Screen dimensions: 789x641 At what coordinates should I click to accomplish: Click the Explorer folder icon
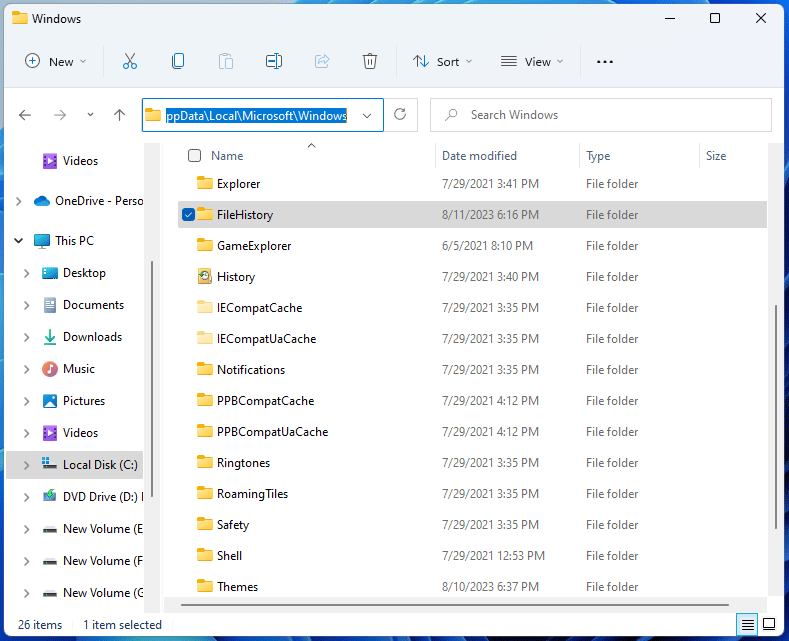tap(205, 183)
